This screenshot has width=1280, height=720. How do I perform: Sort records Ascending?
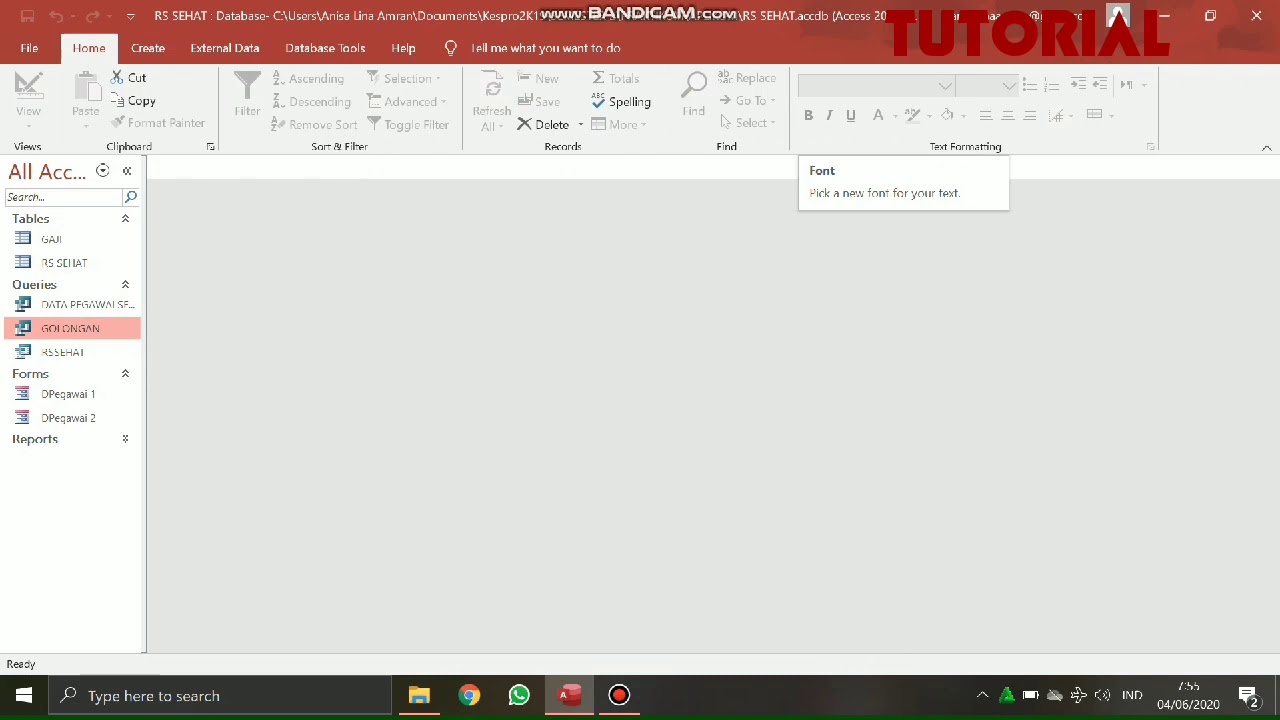pos(308,78)
